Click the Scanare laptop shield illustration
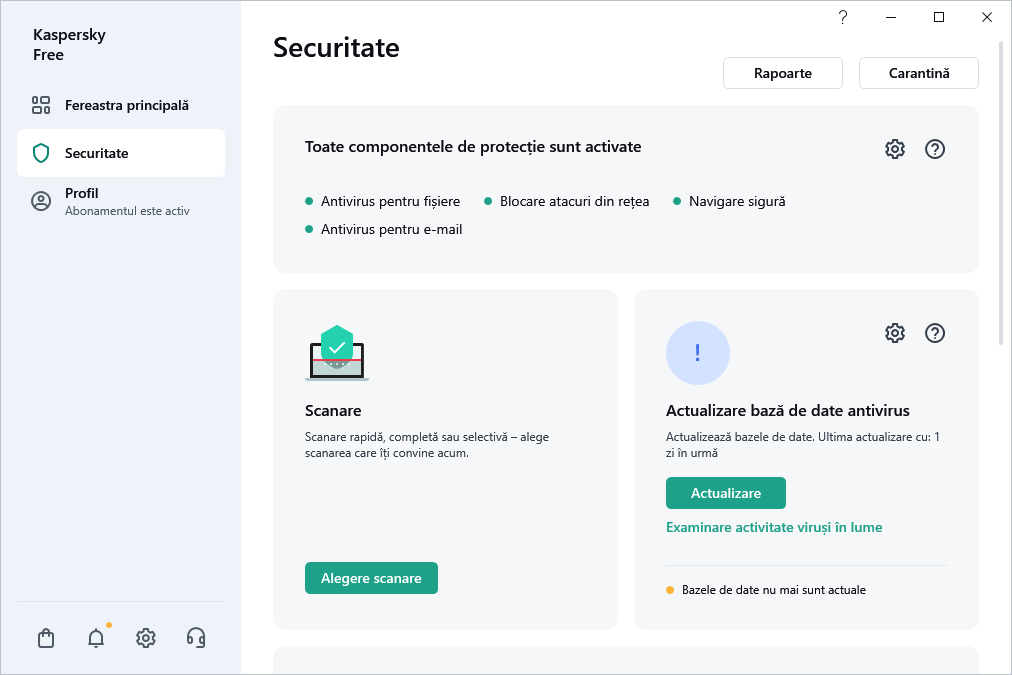This screenshot has width=1012, height=675. tap(337, 353)
